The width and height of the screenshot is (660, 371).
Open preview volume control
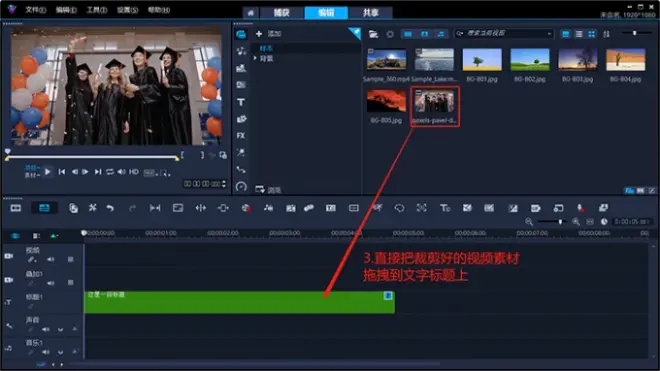122,172
